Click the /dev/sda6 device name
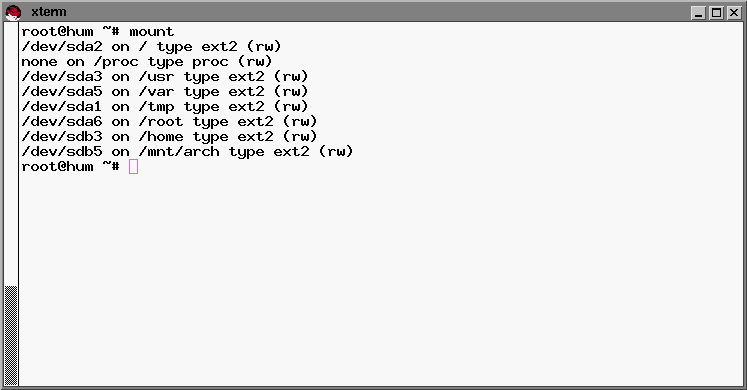Screen dimensions: 747x390 [62, 122]
